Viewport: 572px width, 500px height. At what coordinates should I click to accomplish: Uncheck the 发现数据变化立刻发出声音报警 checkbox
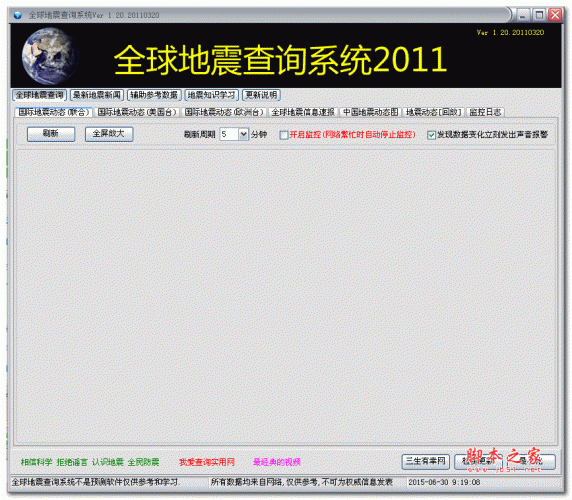point(431,135)
